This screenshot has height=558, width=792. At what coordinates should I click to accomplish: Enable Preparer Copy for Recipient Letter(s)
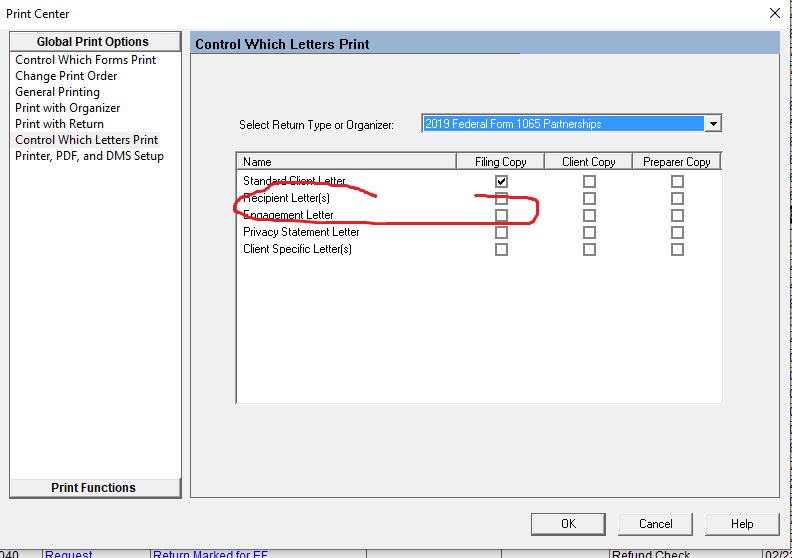pos(677,198)
